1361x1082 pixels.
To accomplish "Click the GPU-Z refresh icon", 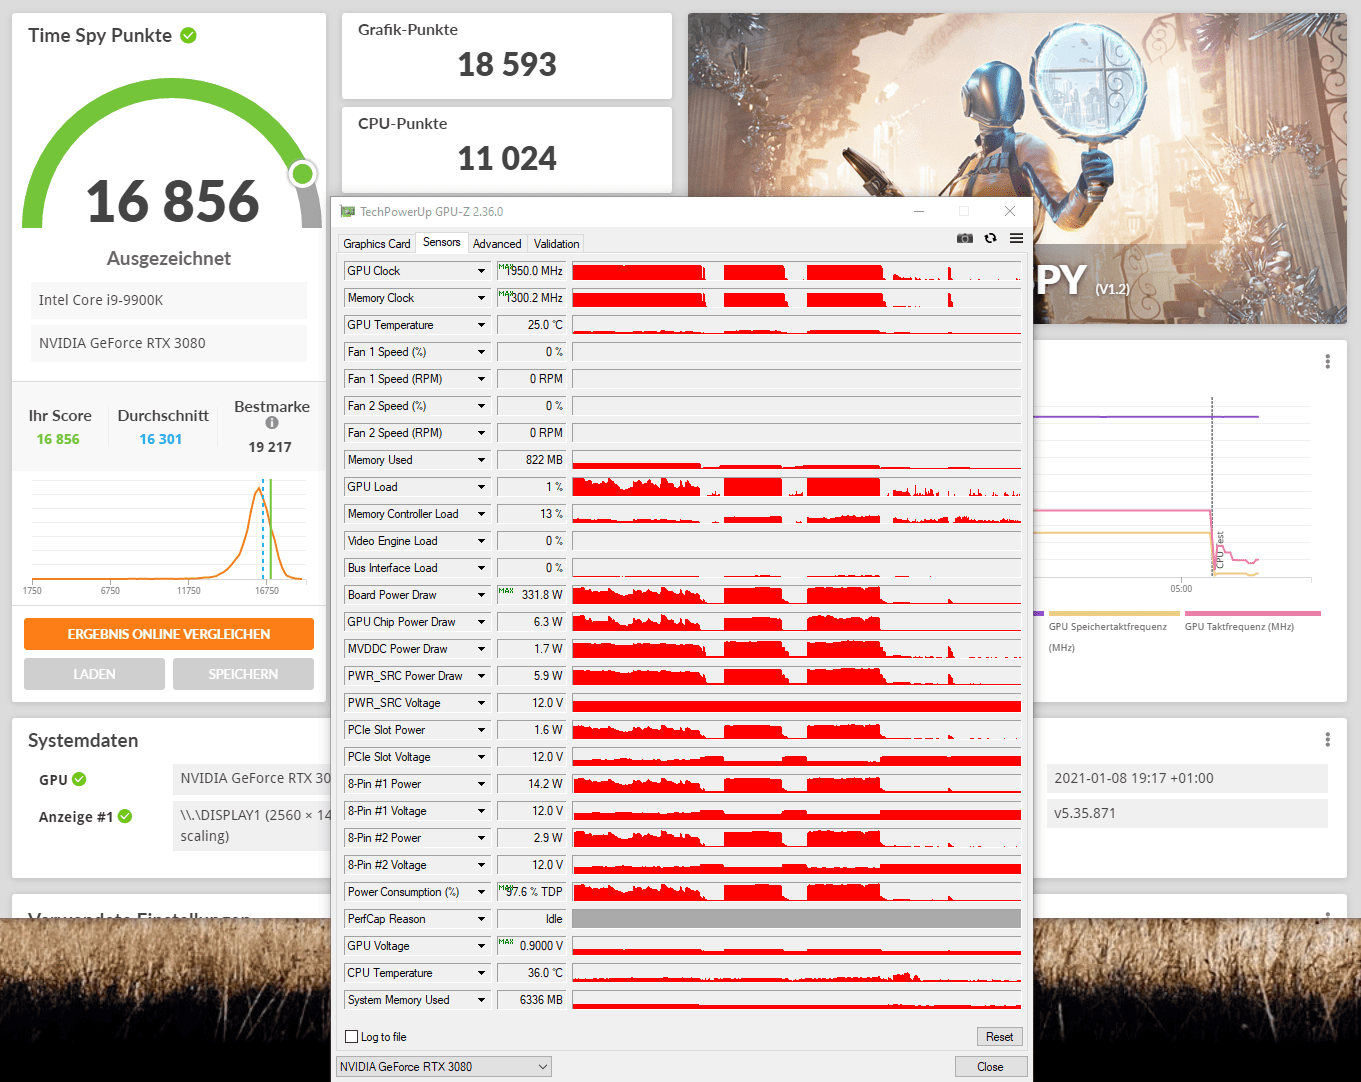I will pyautogui.click(x=990, y=238).
